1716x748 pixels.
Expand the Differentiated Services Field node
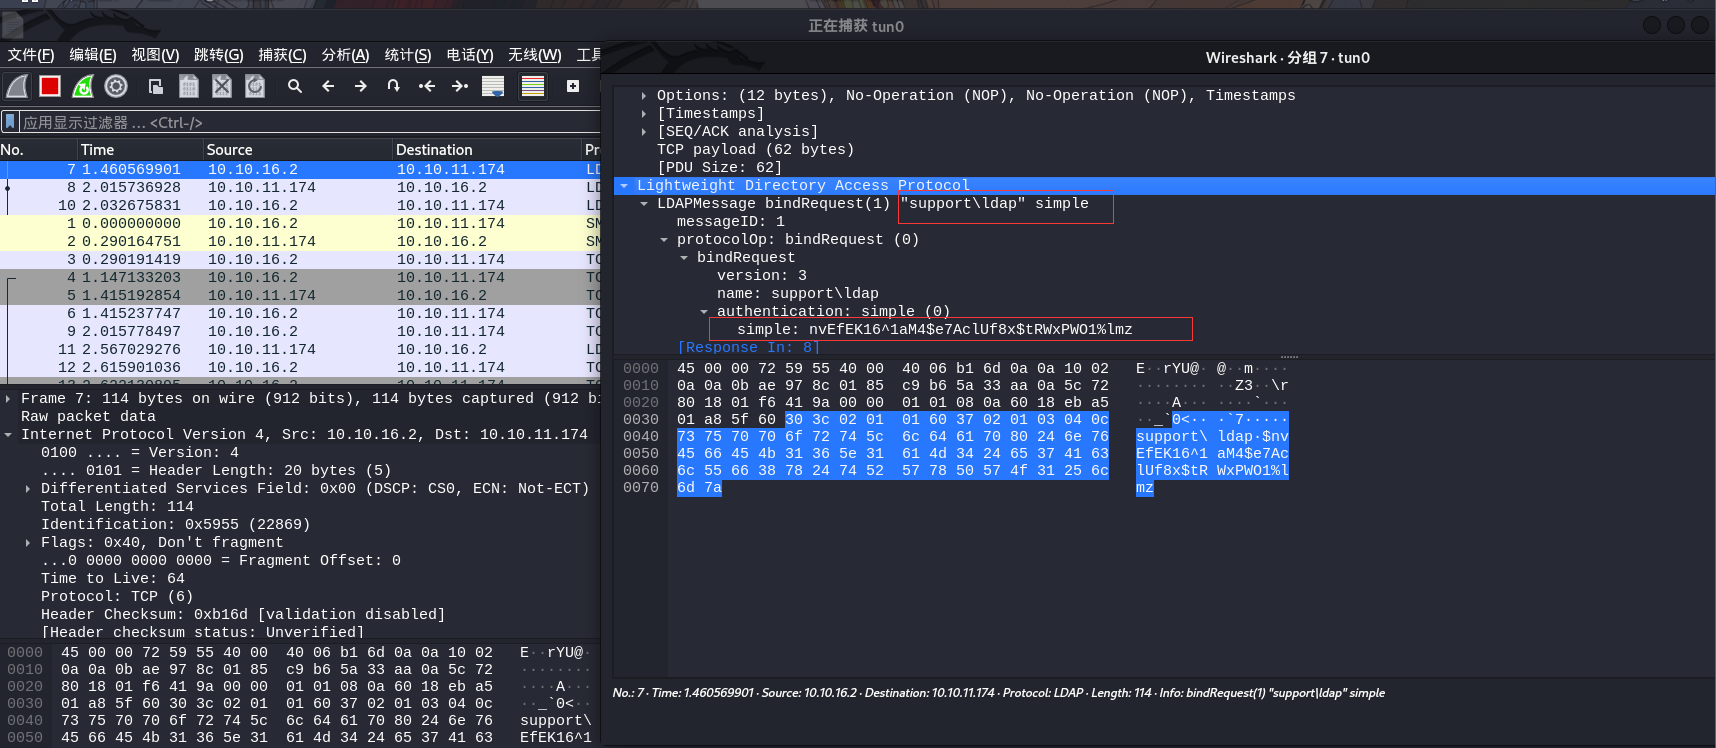tap(28, 489)
